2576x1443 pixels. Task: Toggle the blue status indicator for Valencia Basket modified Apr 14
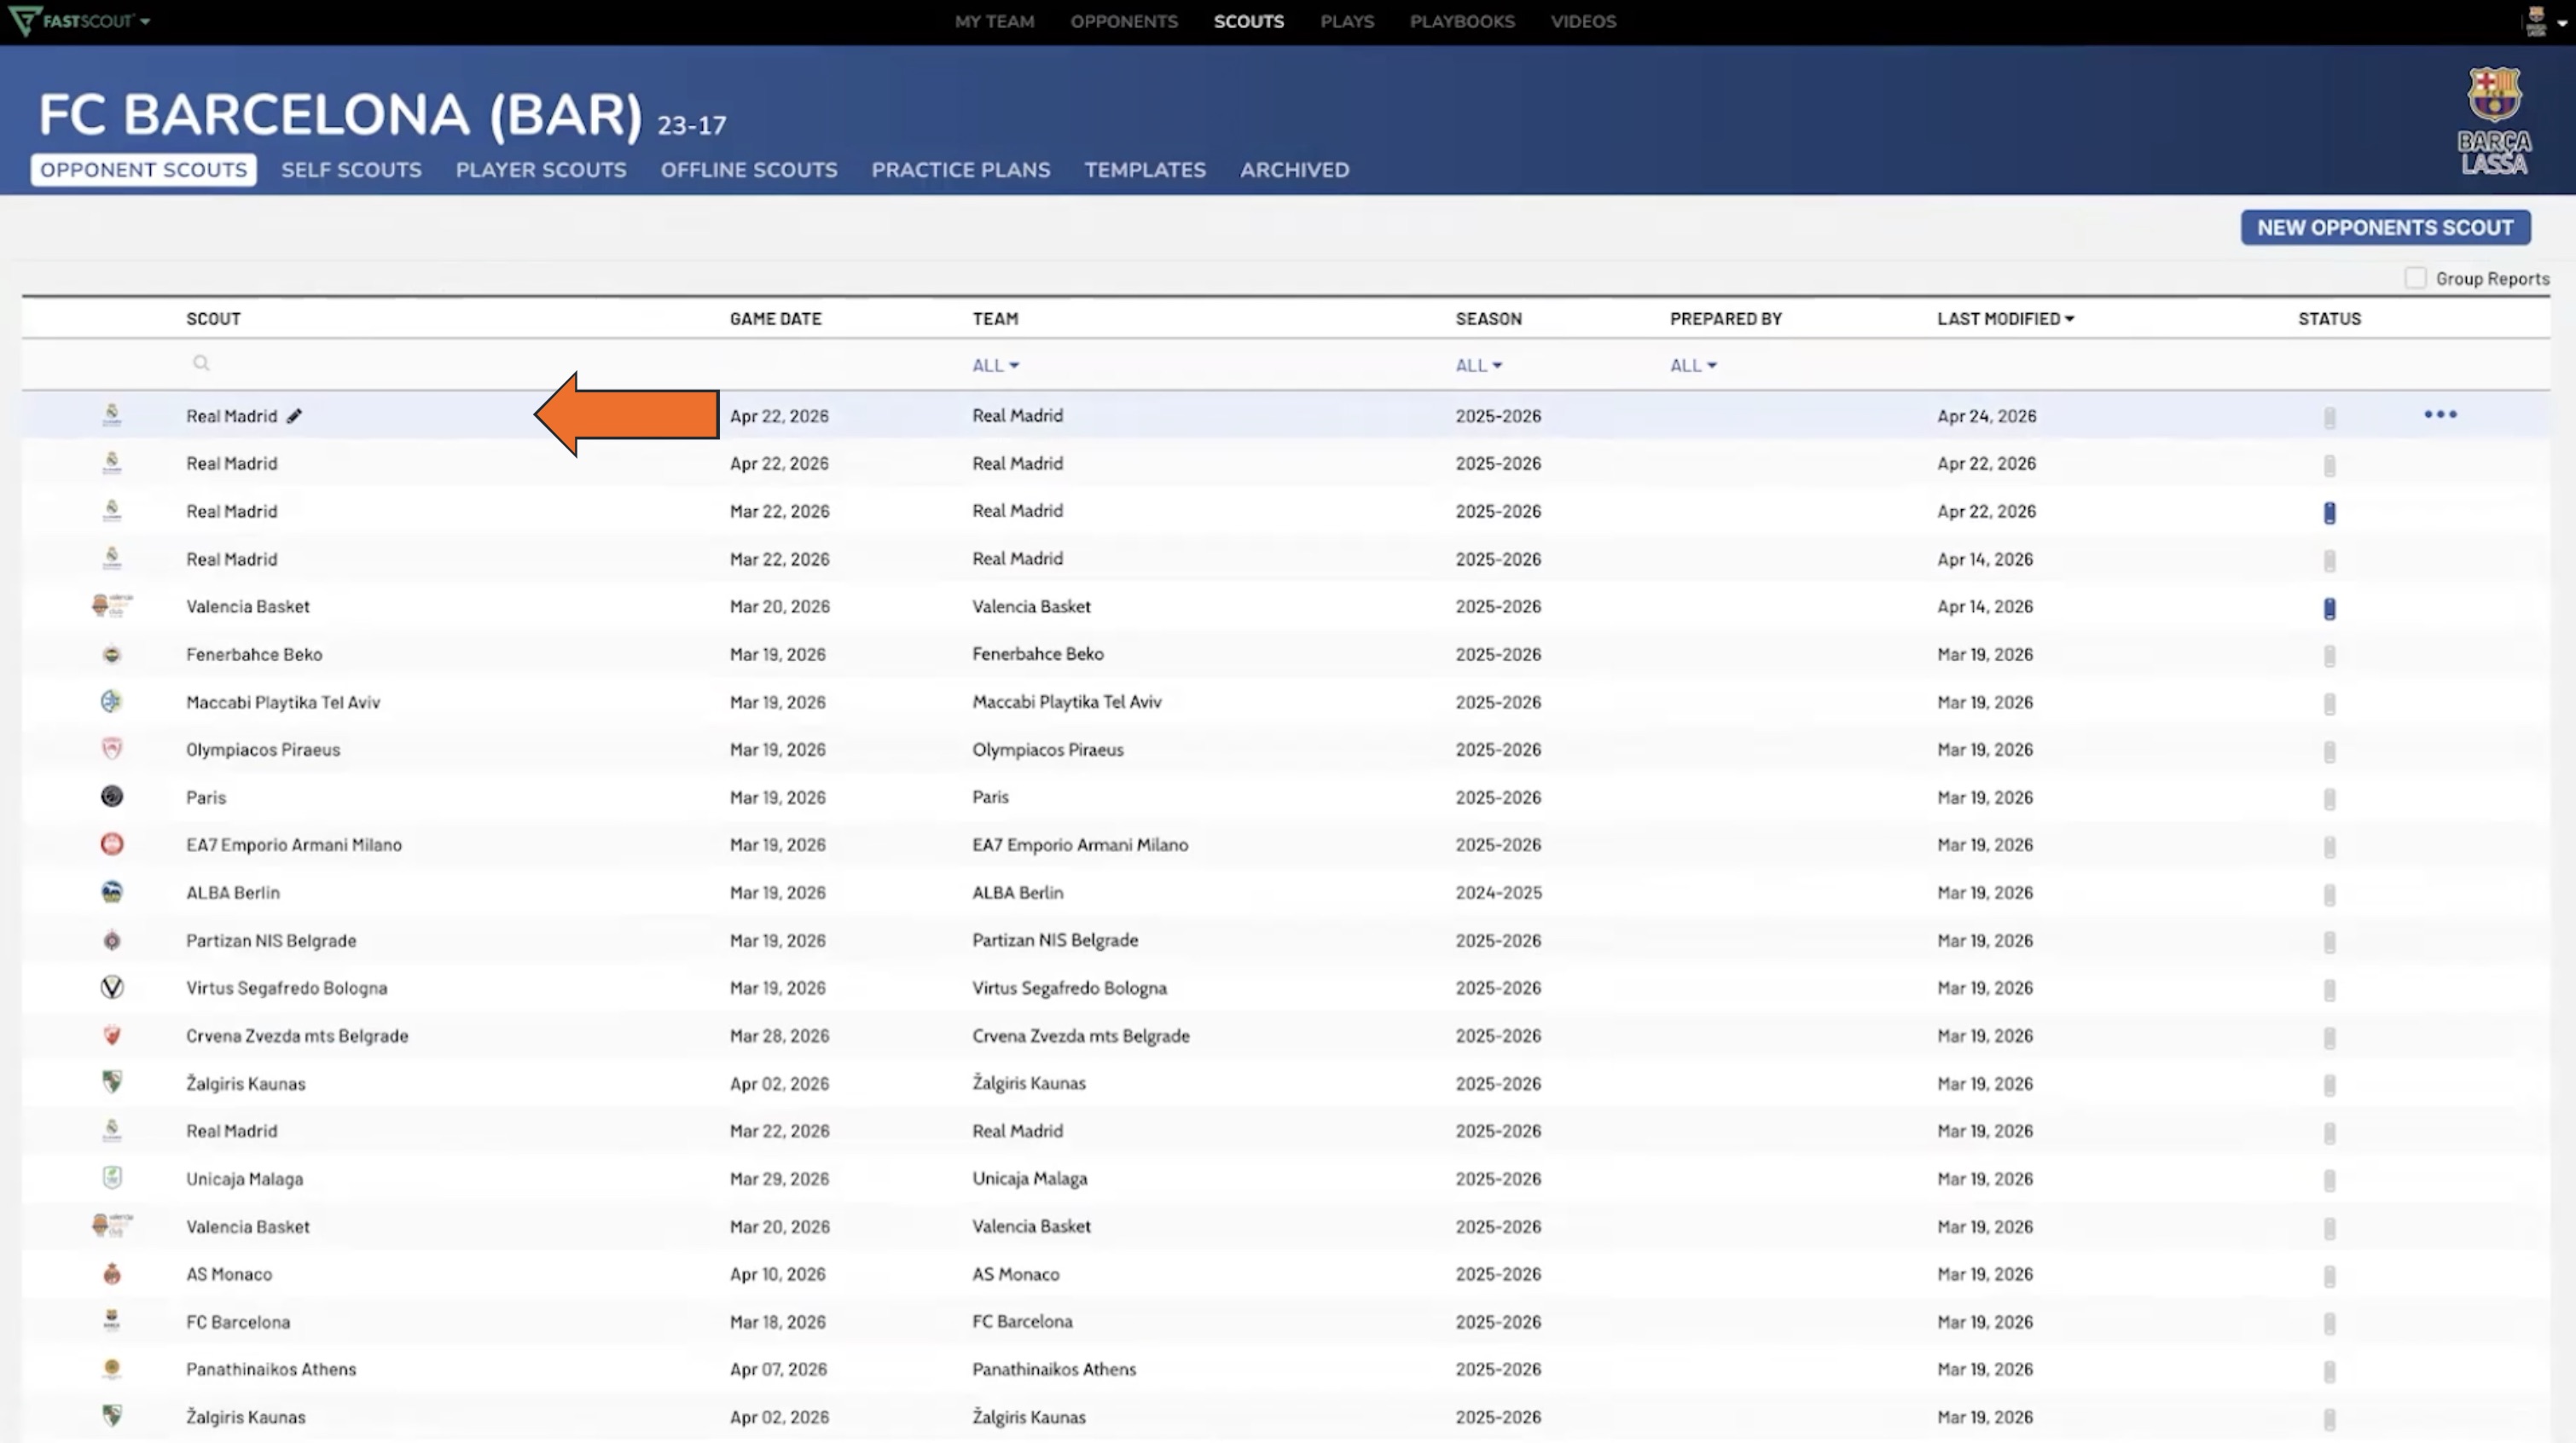pos(2329,608)
